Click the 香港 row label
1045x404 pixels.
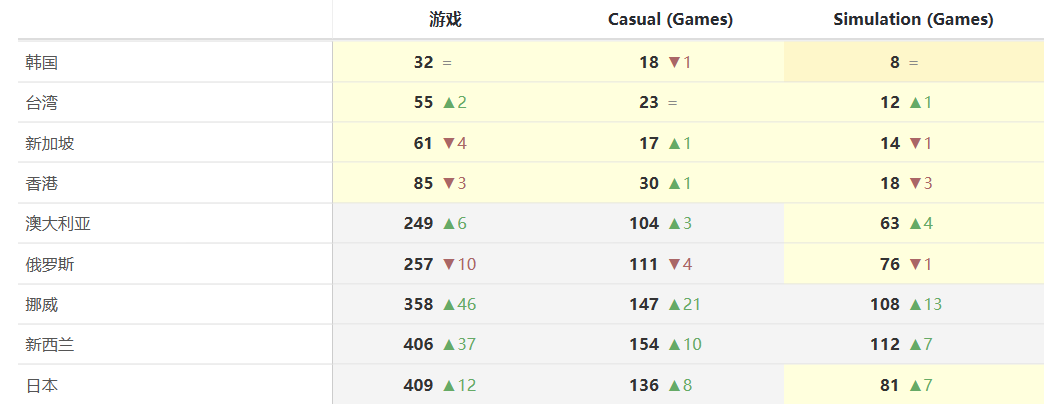[x=42, y=184]
